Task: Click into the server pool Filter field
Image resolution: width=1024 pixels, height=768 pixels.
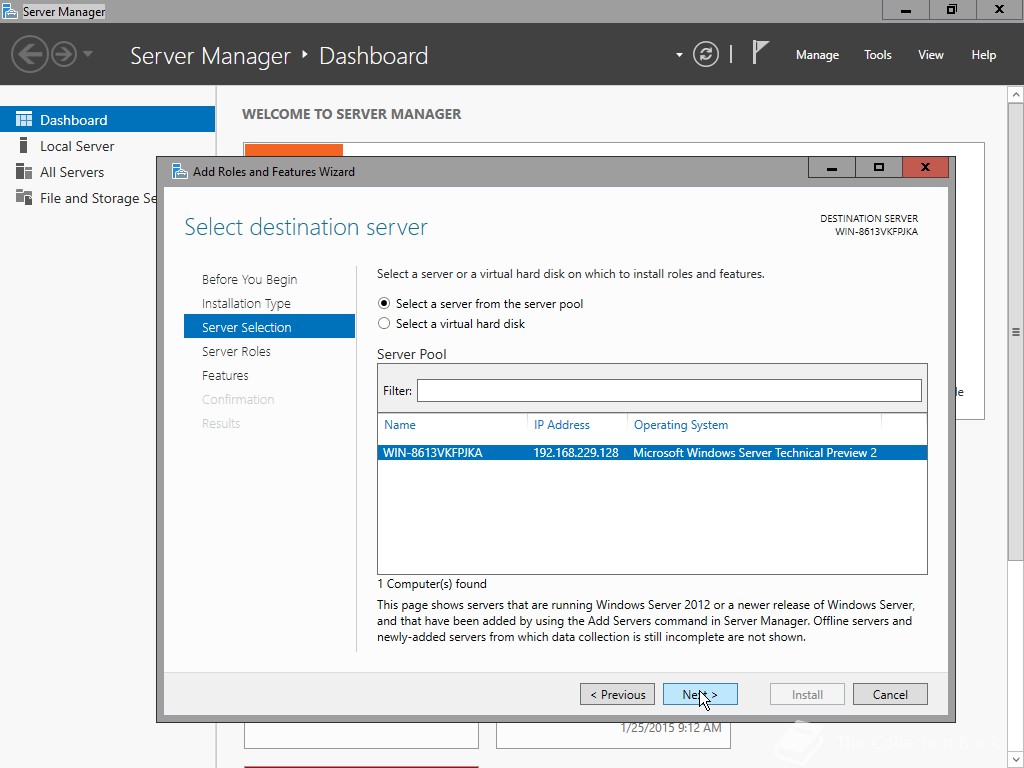Action: [x=669, y=391]
